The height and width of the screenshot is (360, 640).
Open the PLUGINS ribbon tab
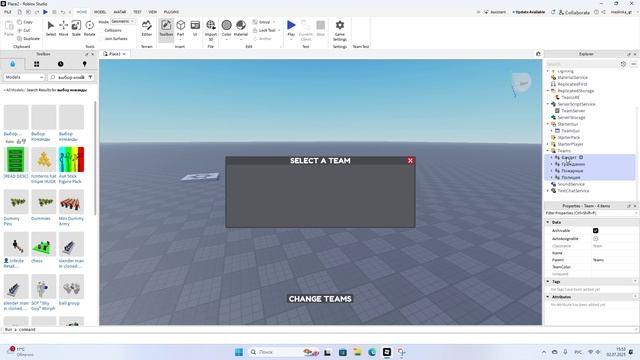(171, 12)
